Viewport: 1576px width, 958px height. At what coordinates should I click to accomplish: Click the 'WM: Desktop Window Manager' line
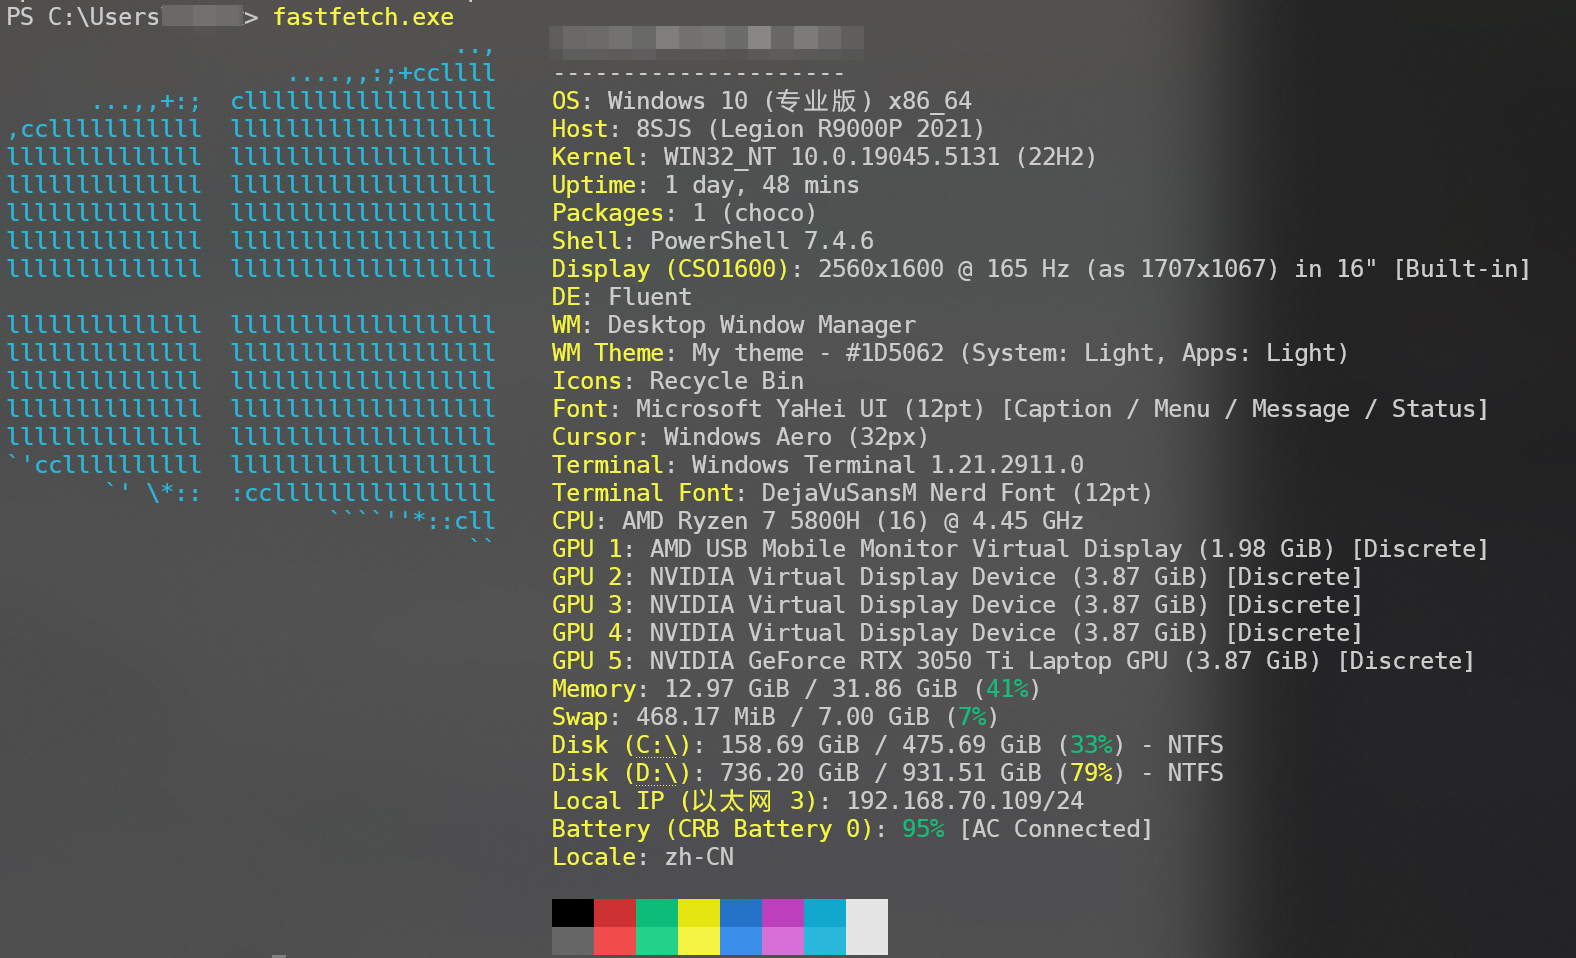733,325
